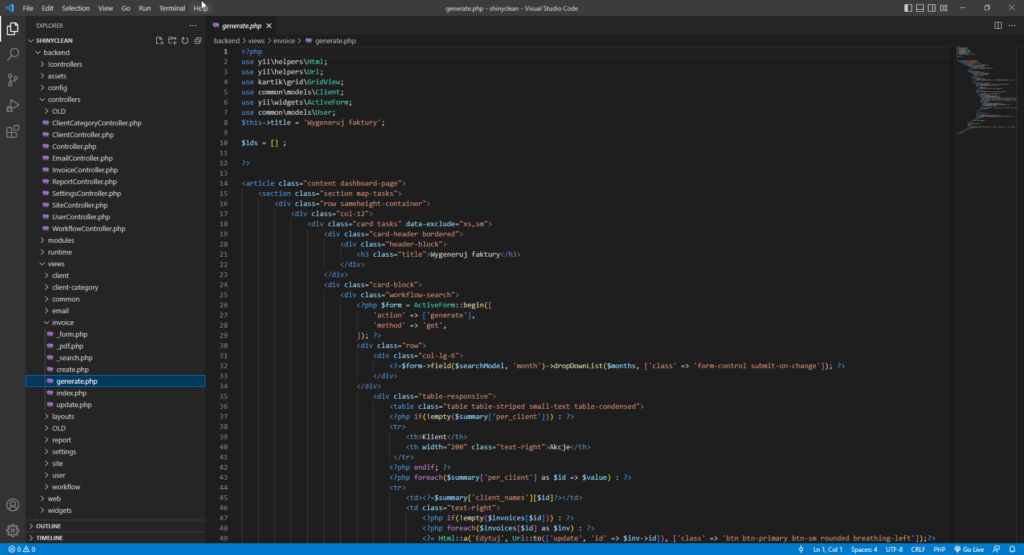Screen dimensions: 1024x555
Task: Open the Selection menu
Action: [x=76, y=8]
